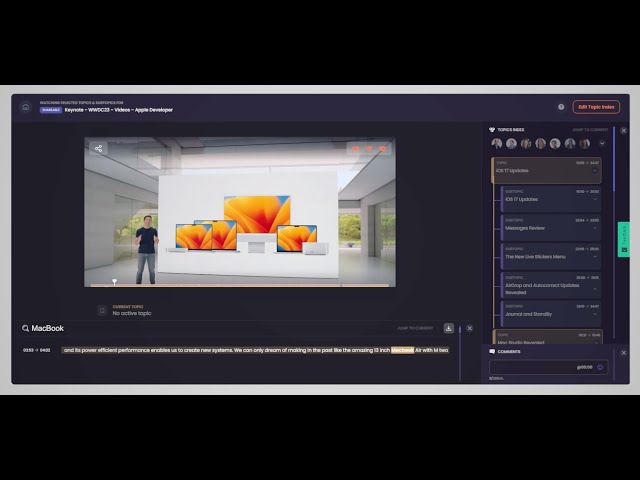Screen dimensions: 640x480
Task: Collapse the iOS 17 Updates topic
Action: tap(595, 171)
